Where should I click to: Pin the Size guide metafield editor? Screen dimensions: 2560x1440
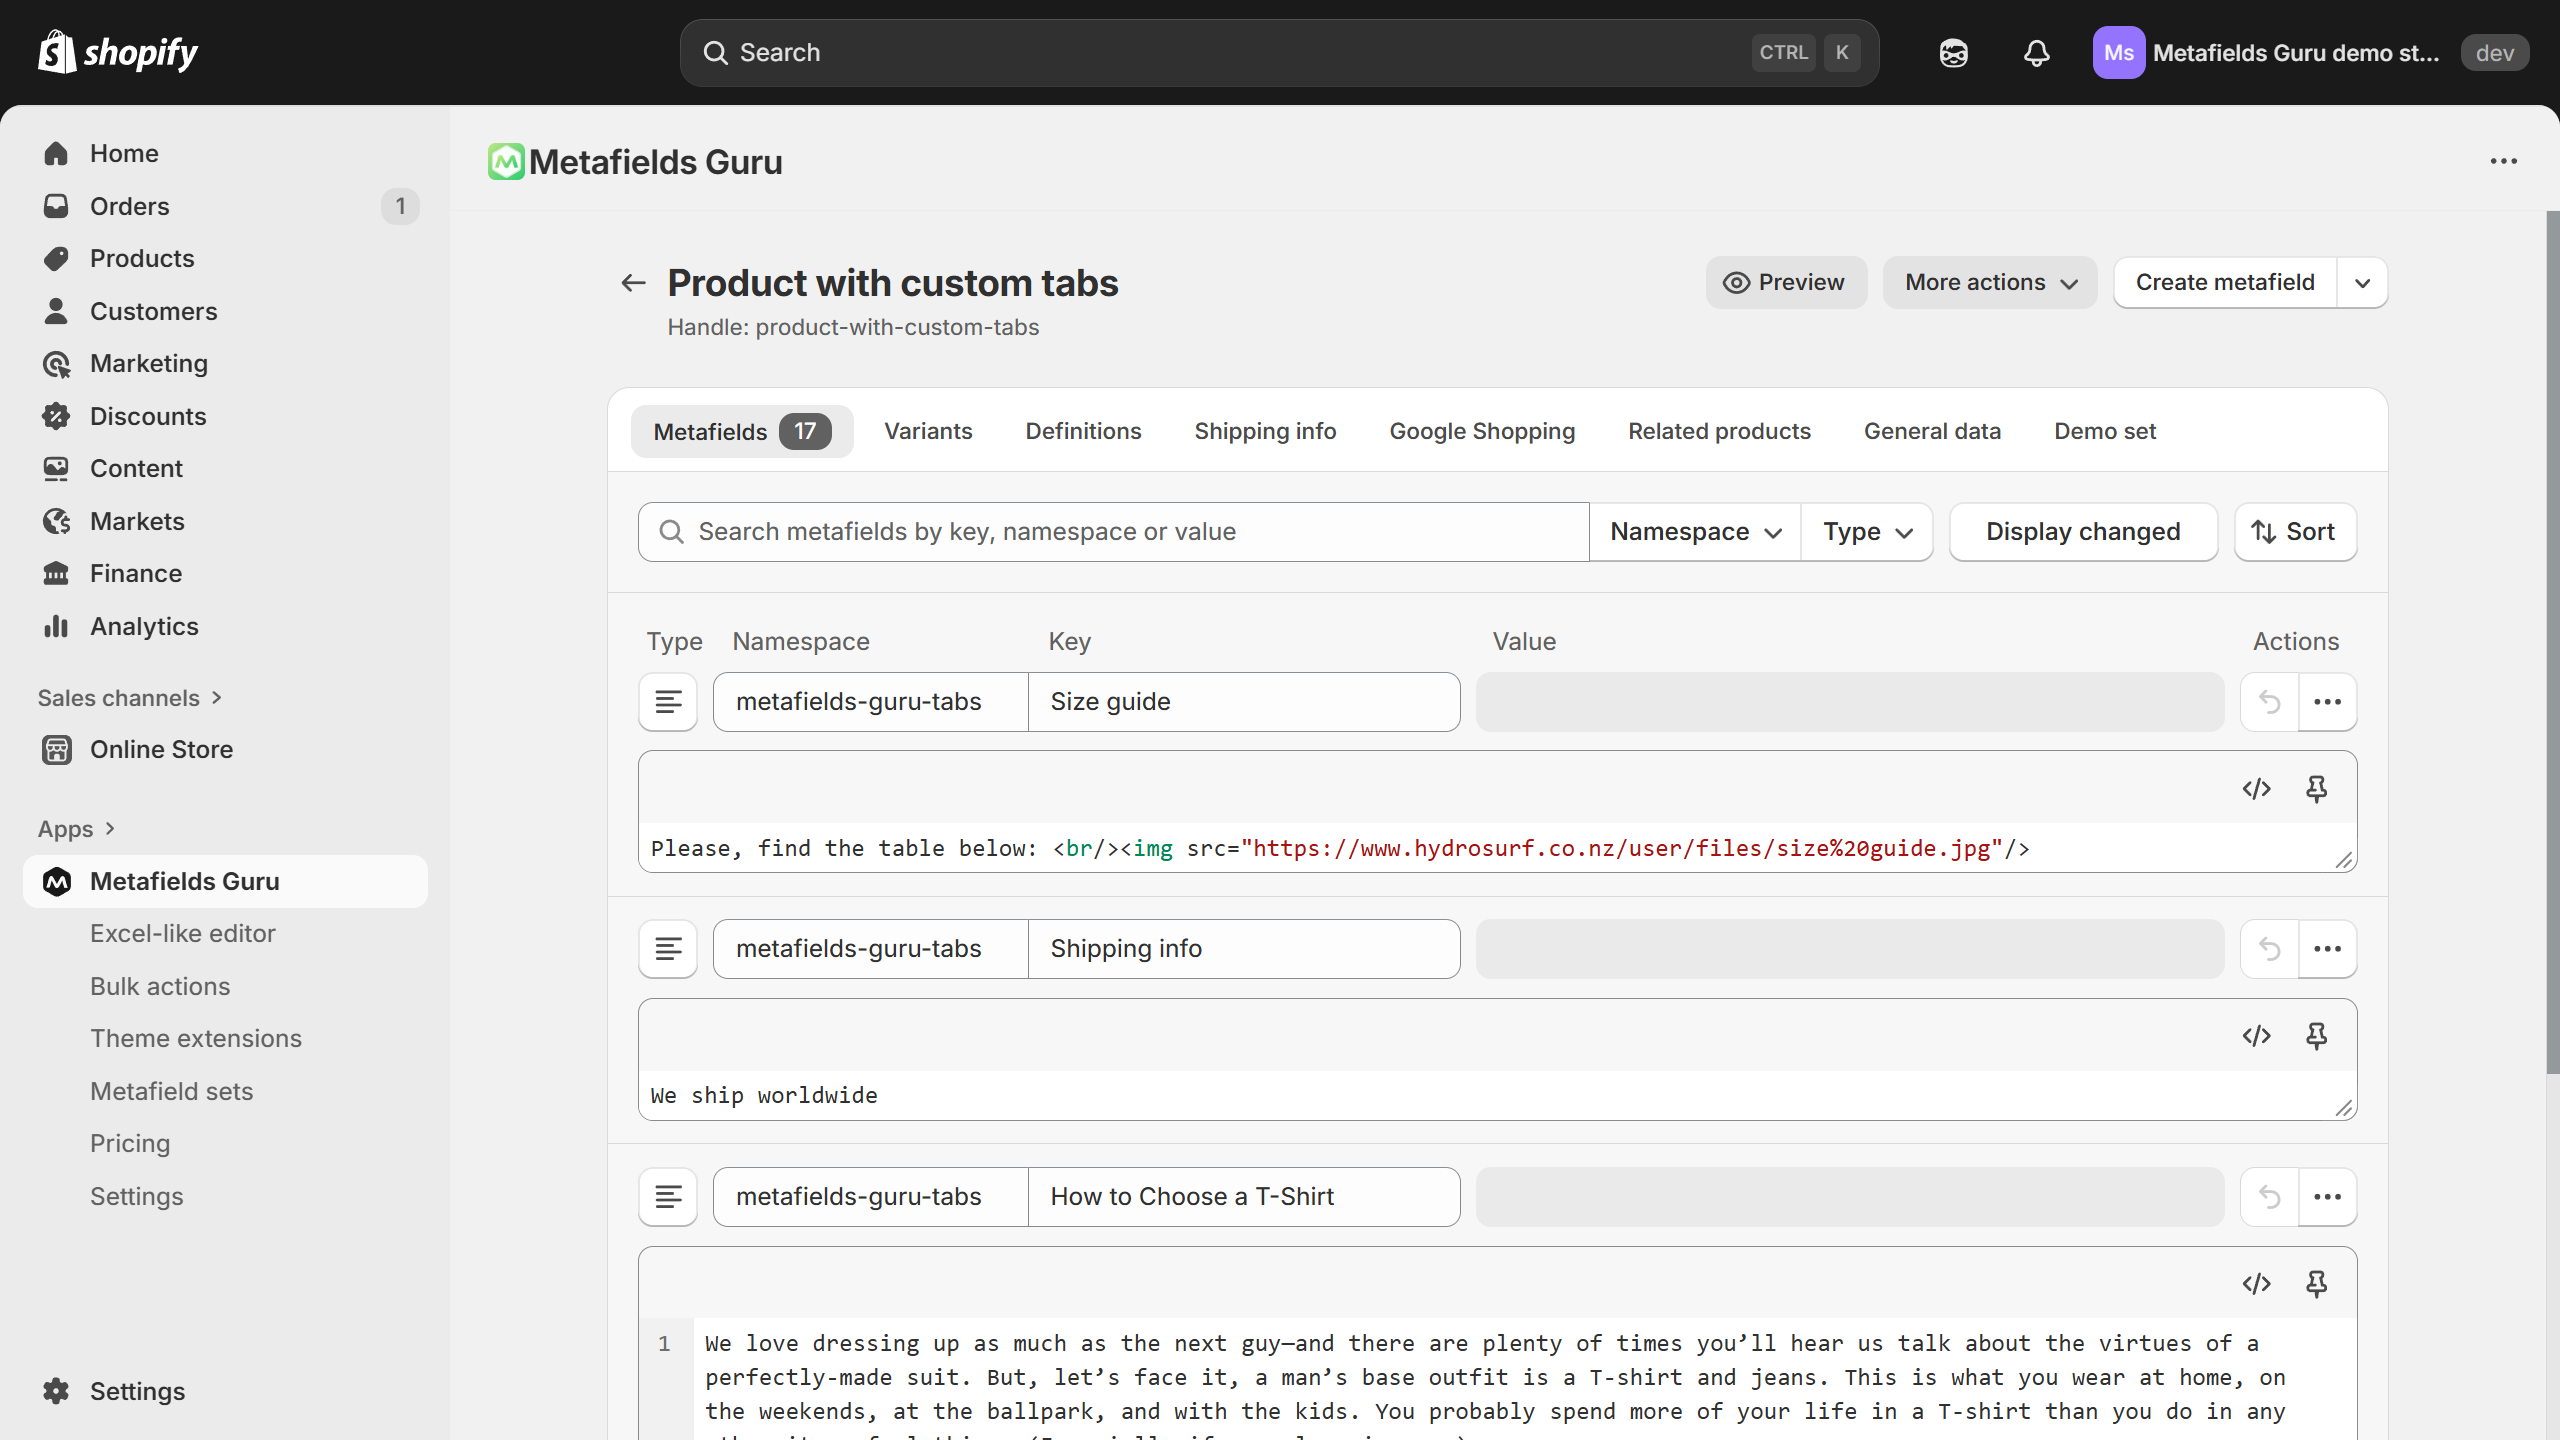point(2316,789)
